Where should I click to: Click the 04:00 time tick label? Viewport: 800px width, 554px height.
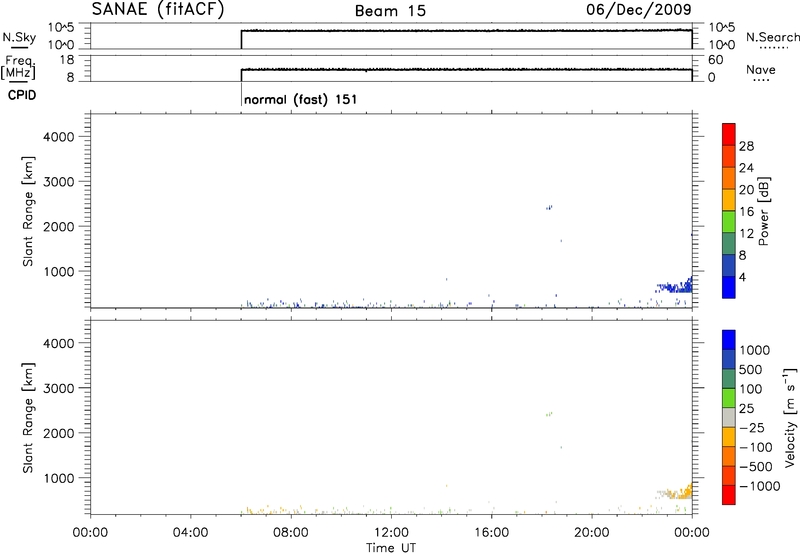pyautogui.click(x=190, y=533)
